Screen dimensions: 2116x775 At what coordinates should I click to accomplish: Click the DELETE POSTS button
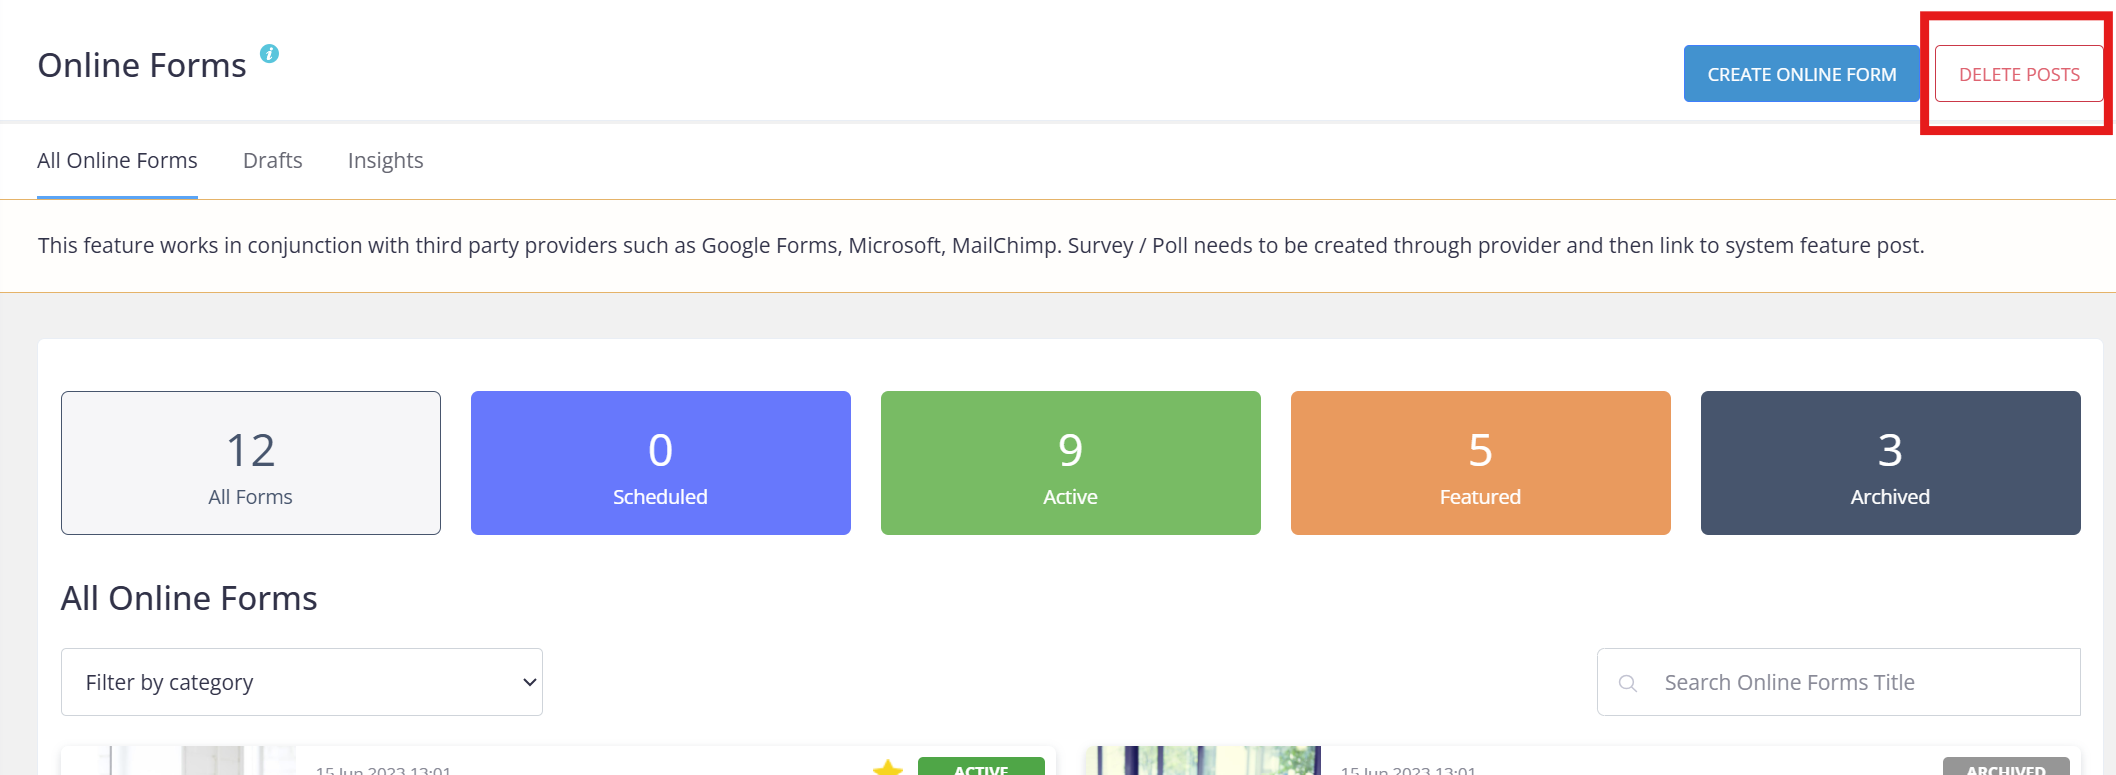coord(2019,74)
